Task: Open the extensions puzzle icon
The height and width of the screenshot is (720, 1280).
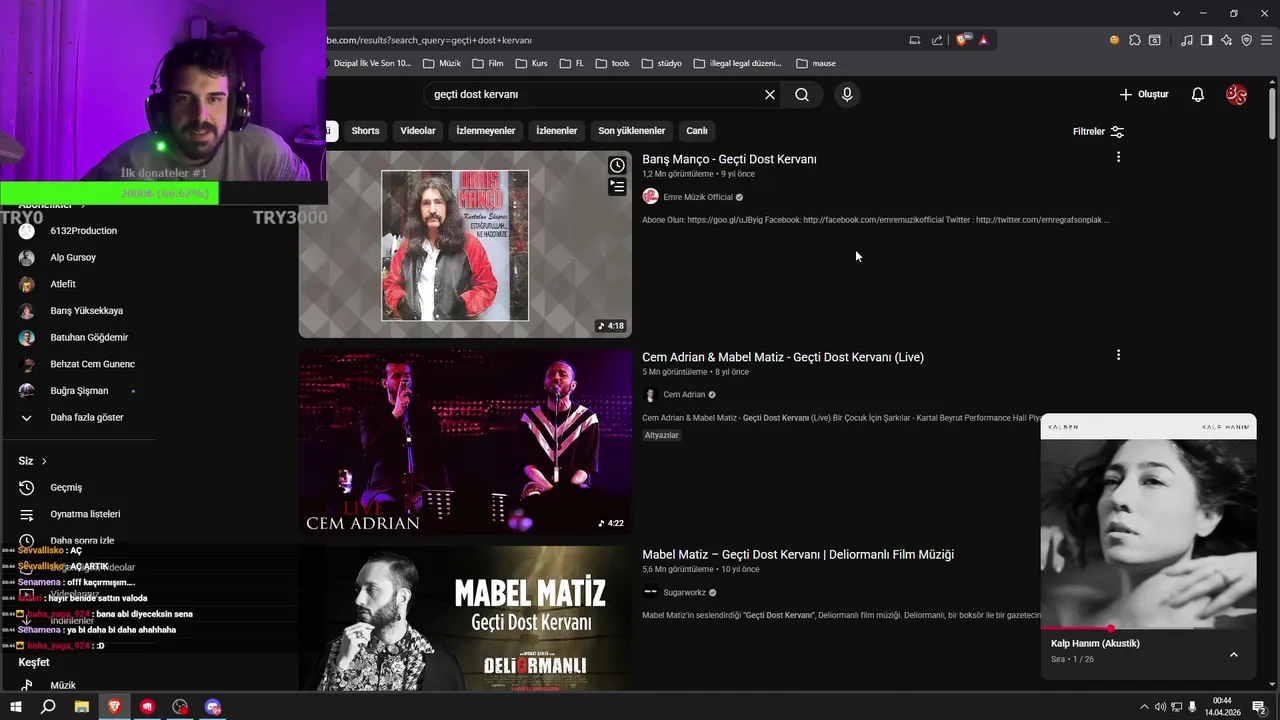Action: tap(1134, 40)
